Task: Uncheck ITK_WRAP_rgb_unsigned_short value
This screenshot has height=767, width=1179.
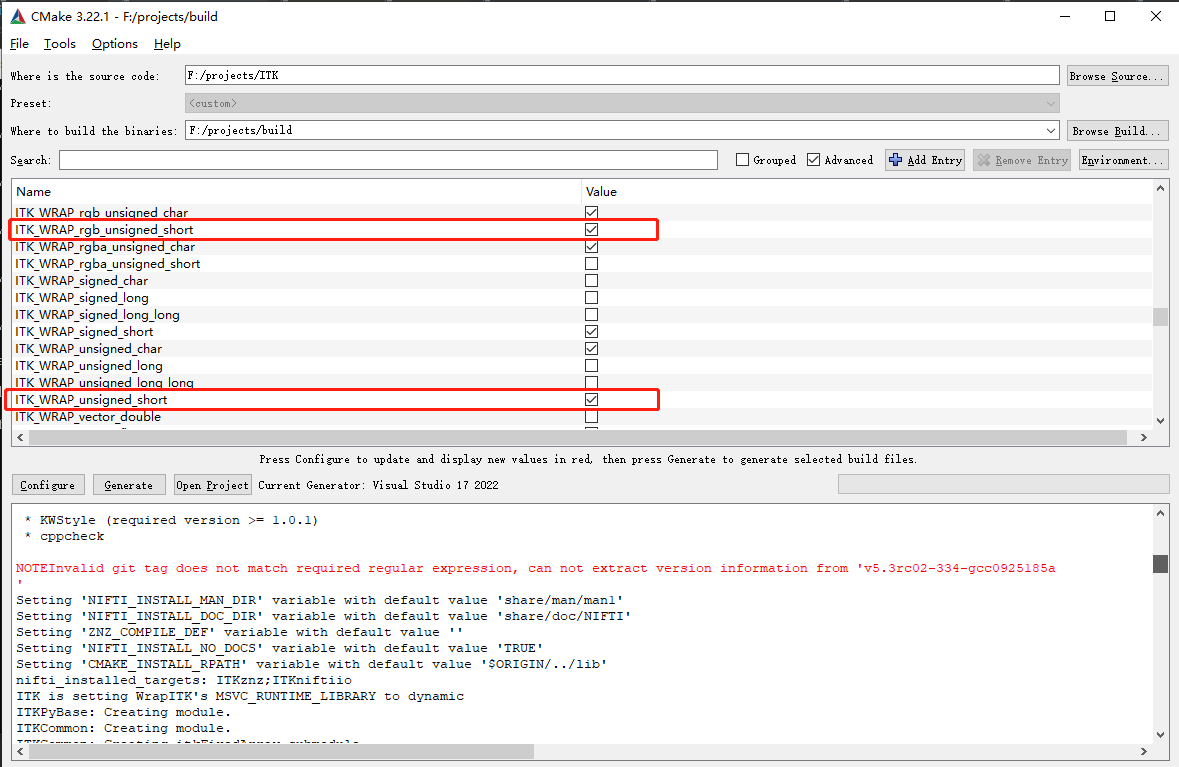Action: [x=591, y=229]
